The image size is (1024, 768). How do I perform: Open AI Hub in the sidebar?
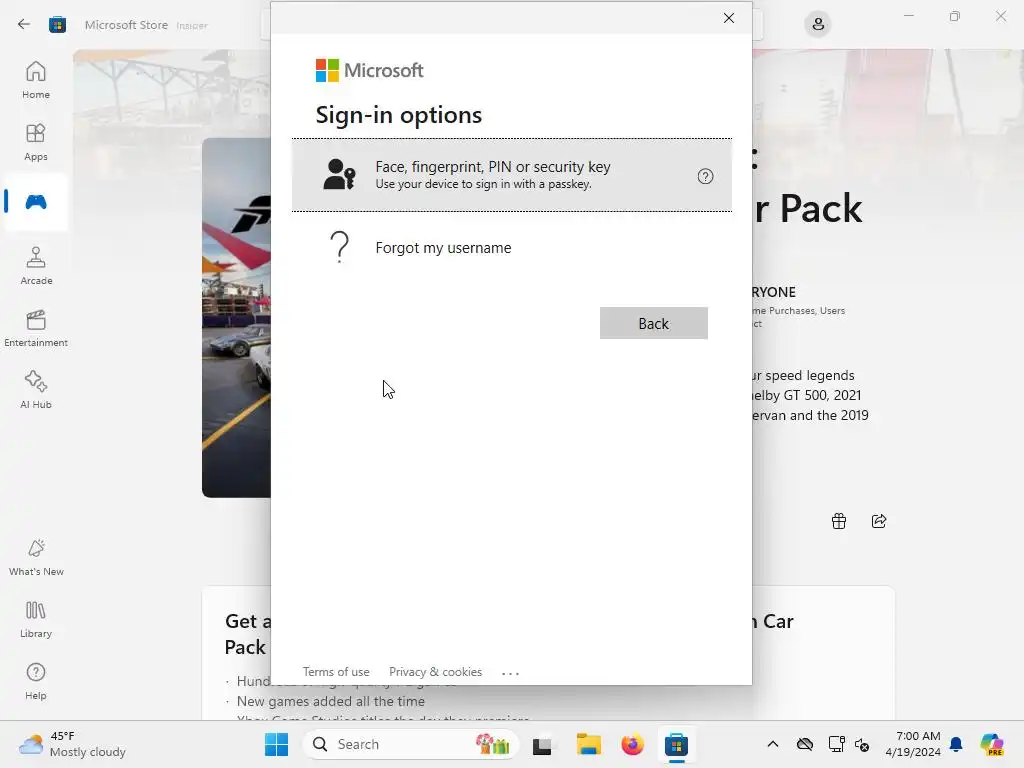click(x=36, y=390)
